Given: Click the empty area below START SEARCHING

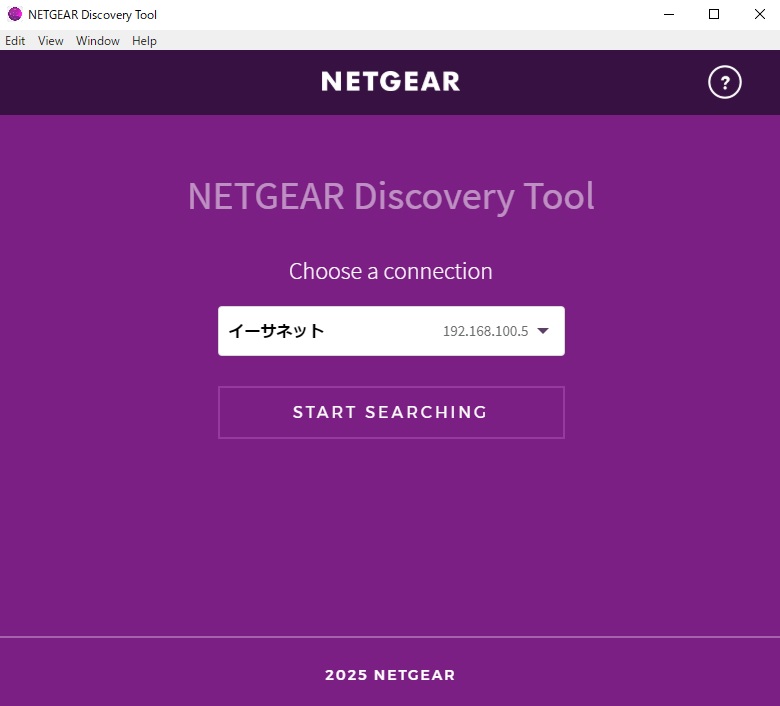Looking at the screenshot, I should [390, 530].
